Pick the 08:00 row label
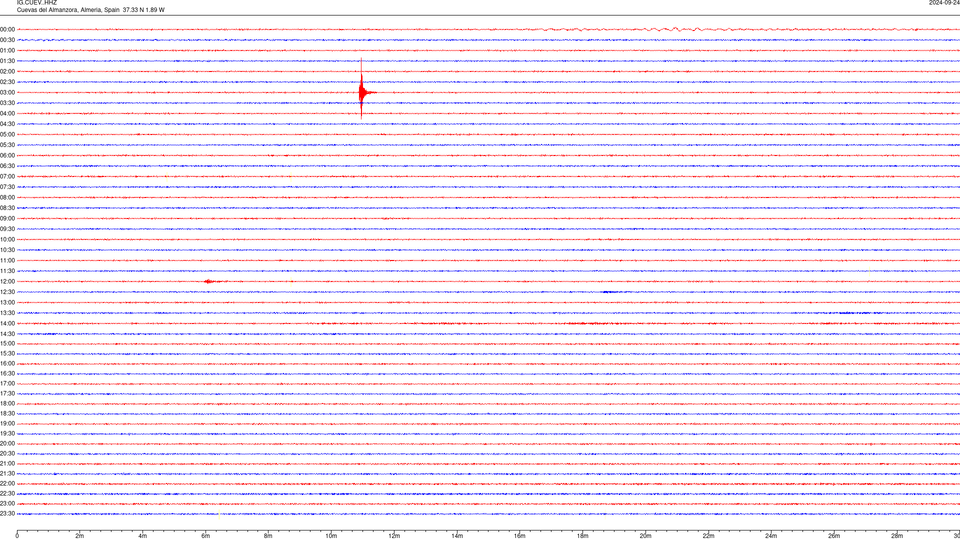This screenshot has width=960, height=540. point(7,197)
